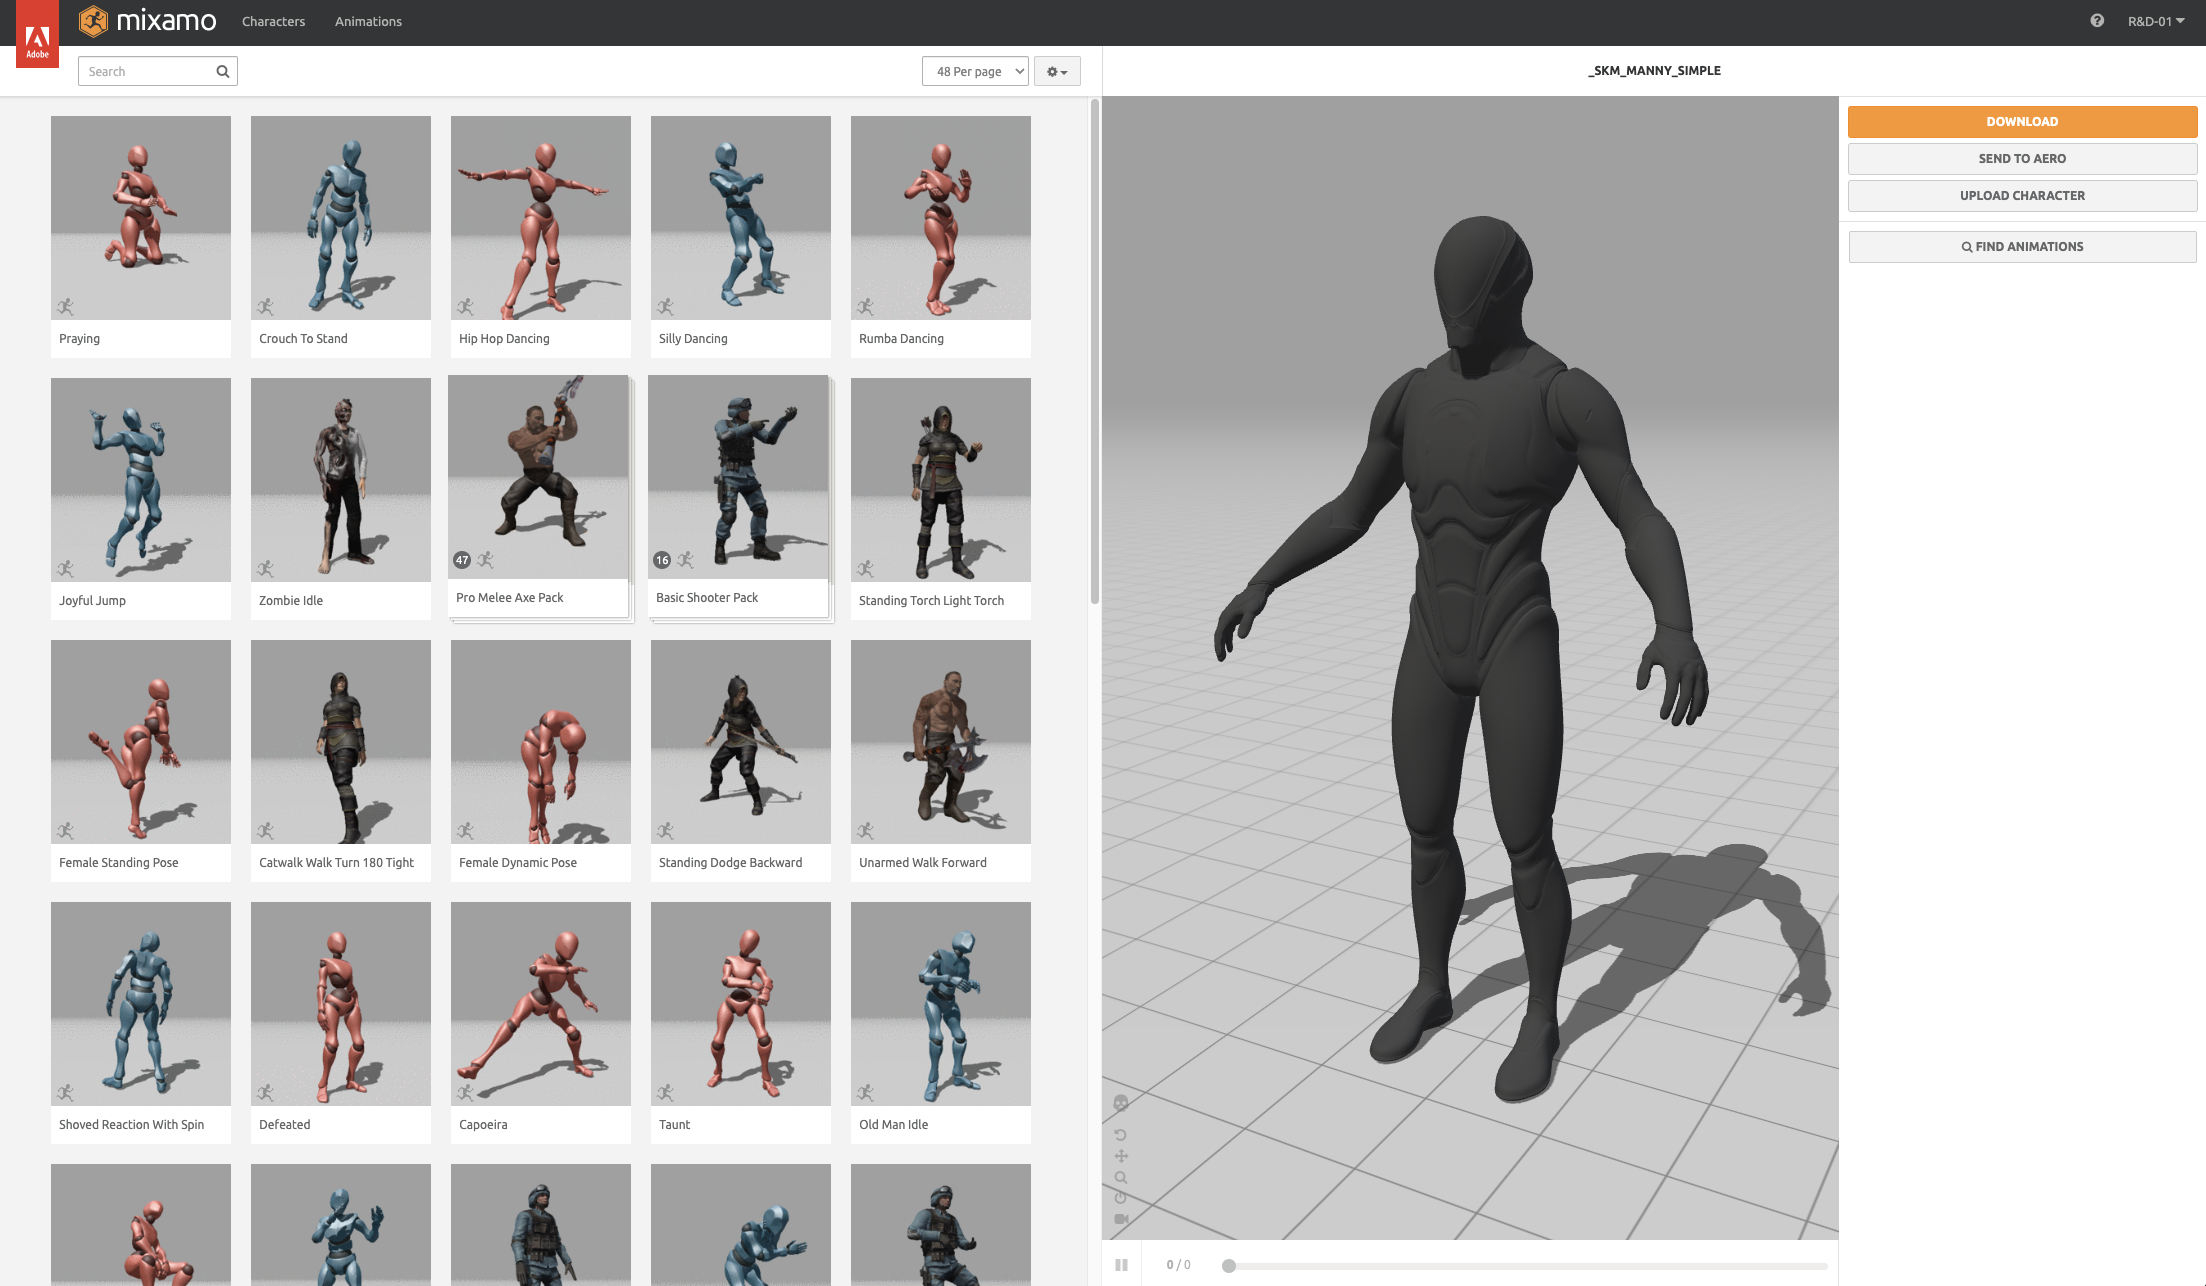Click the search magnifier icon in search box
The image size is (2206, 1286).
click(223, 71)
